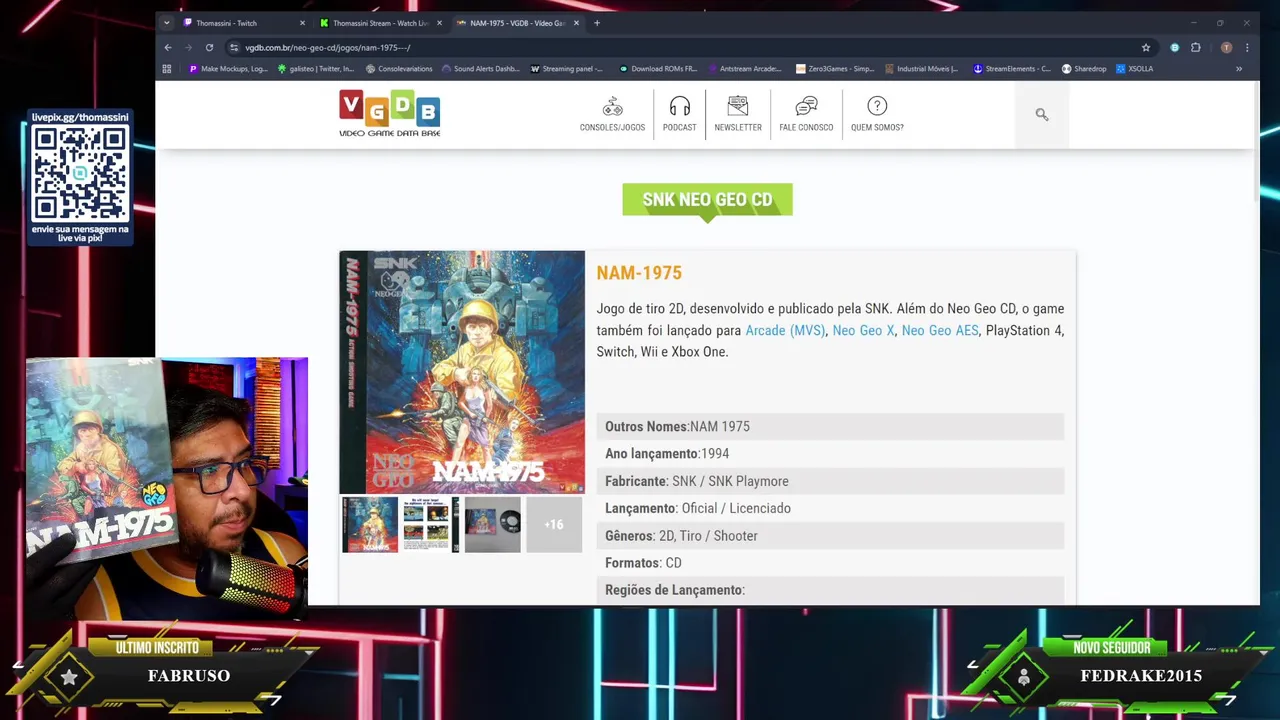Open XSOLLA bookmark
The image size is (1280, 720).
(1135, 69)
